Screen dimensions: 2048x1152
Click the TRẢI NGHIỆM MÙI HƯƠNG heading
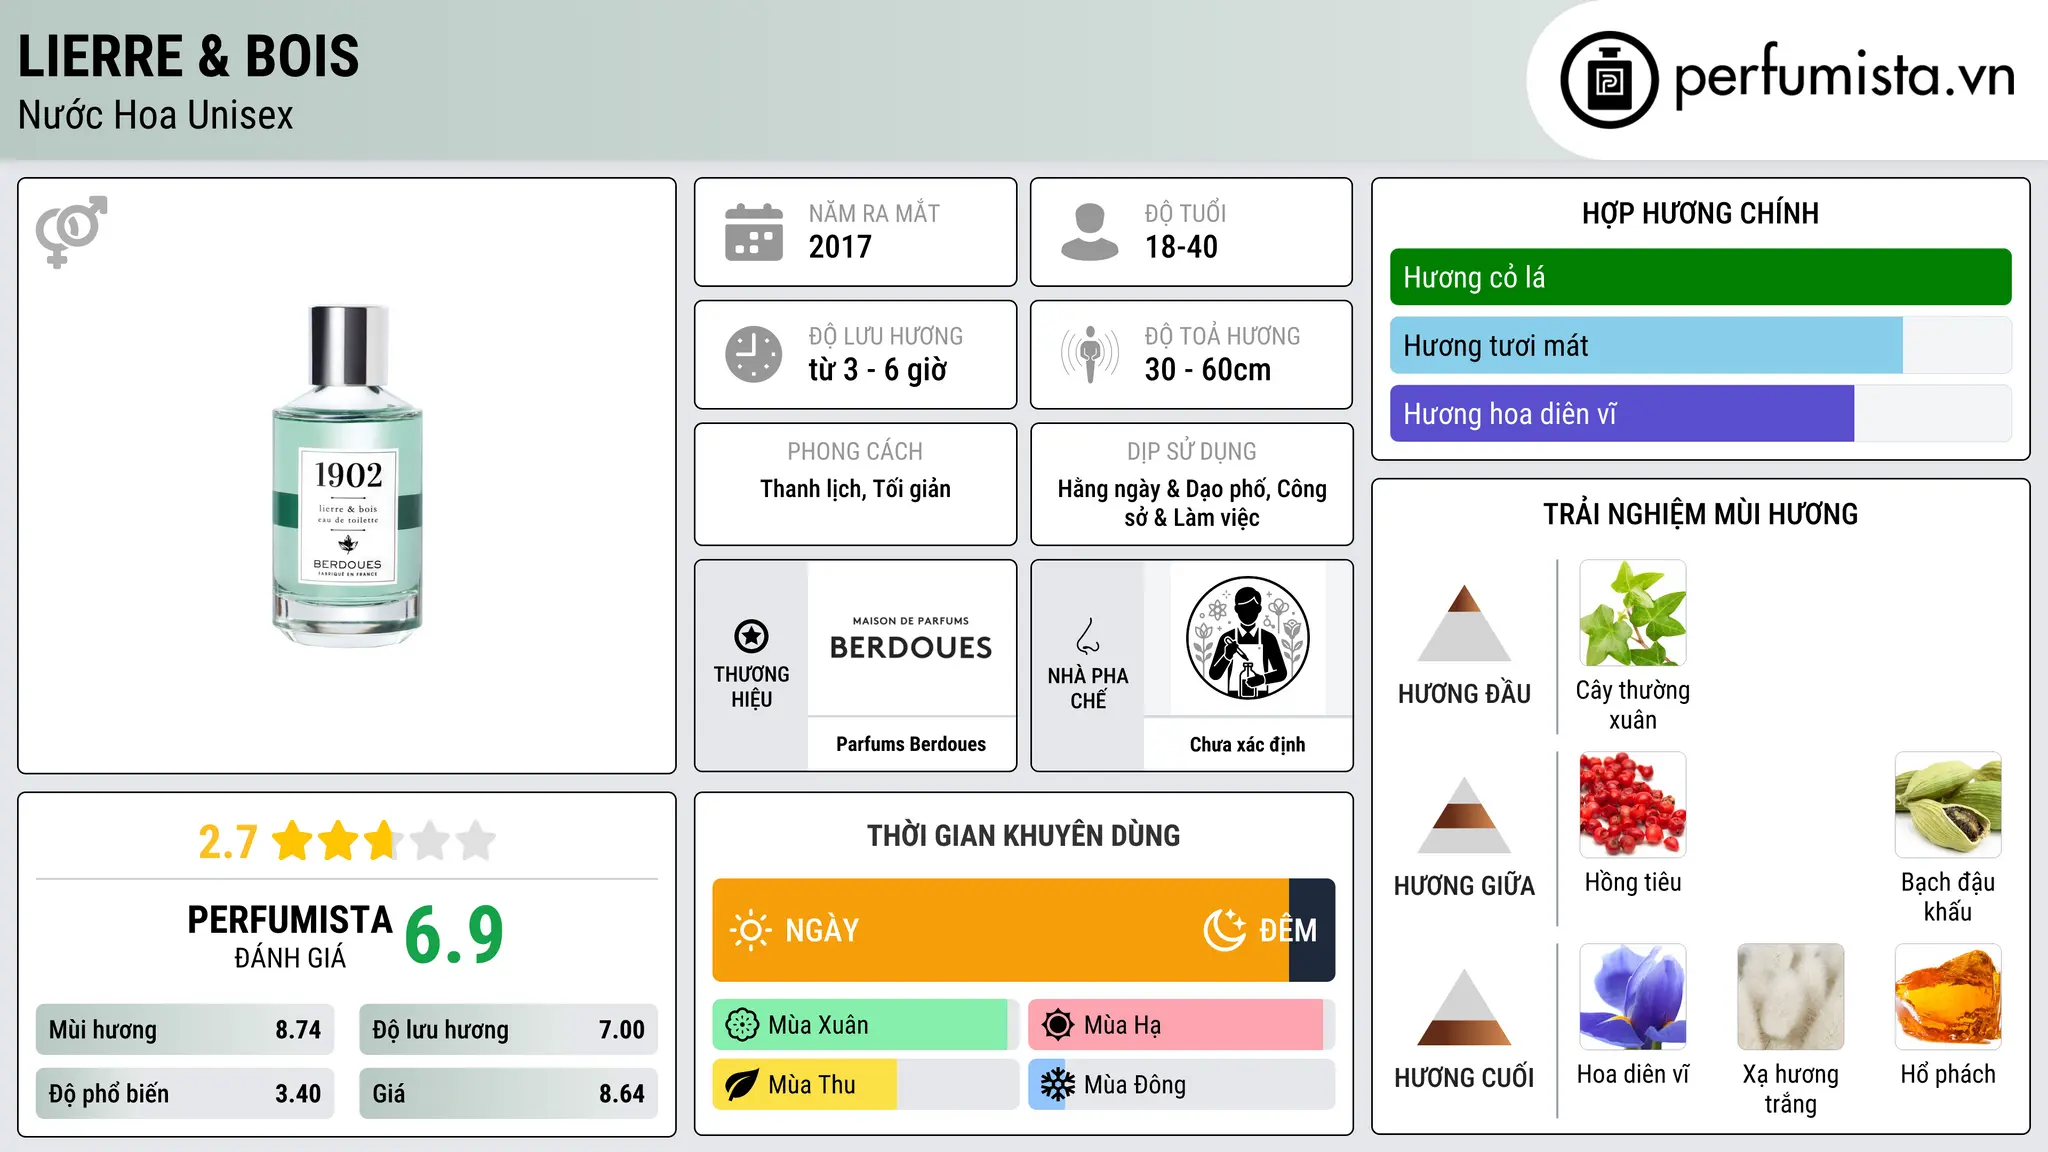pyautogui.click(x=1700, y=514)
